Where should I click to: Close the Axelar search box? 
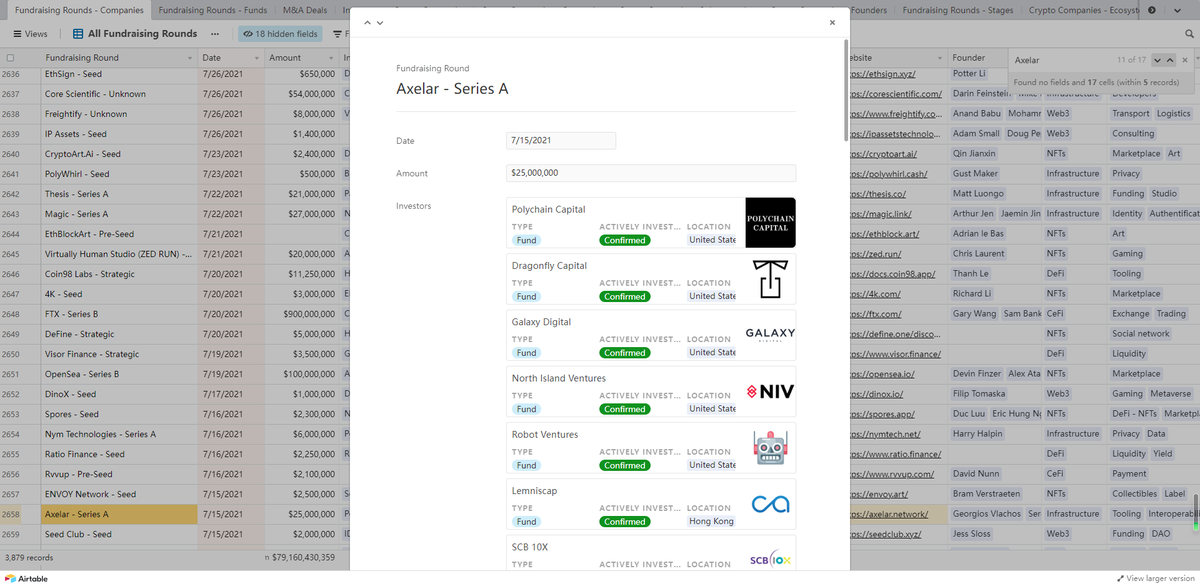[x=1185, y=60]
